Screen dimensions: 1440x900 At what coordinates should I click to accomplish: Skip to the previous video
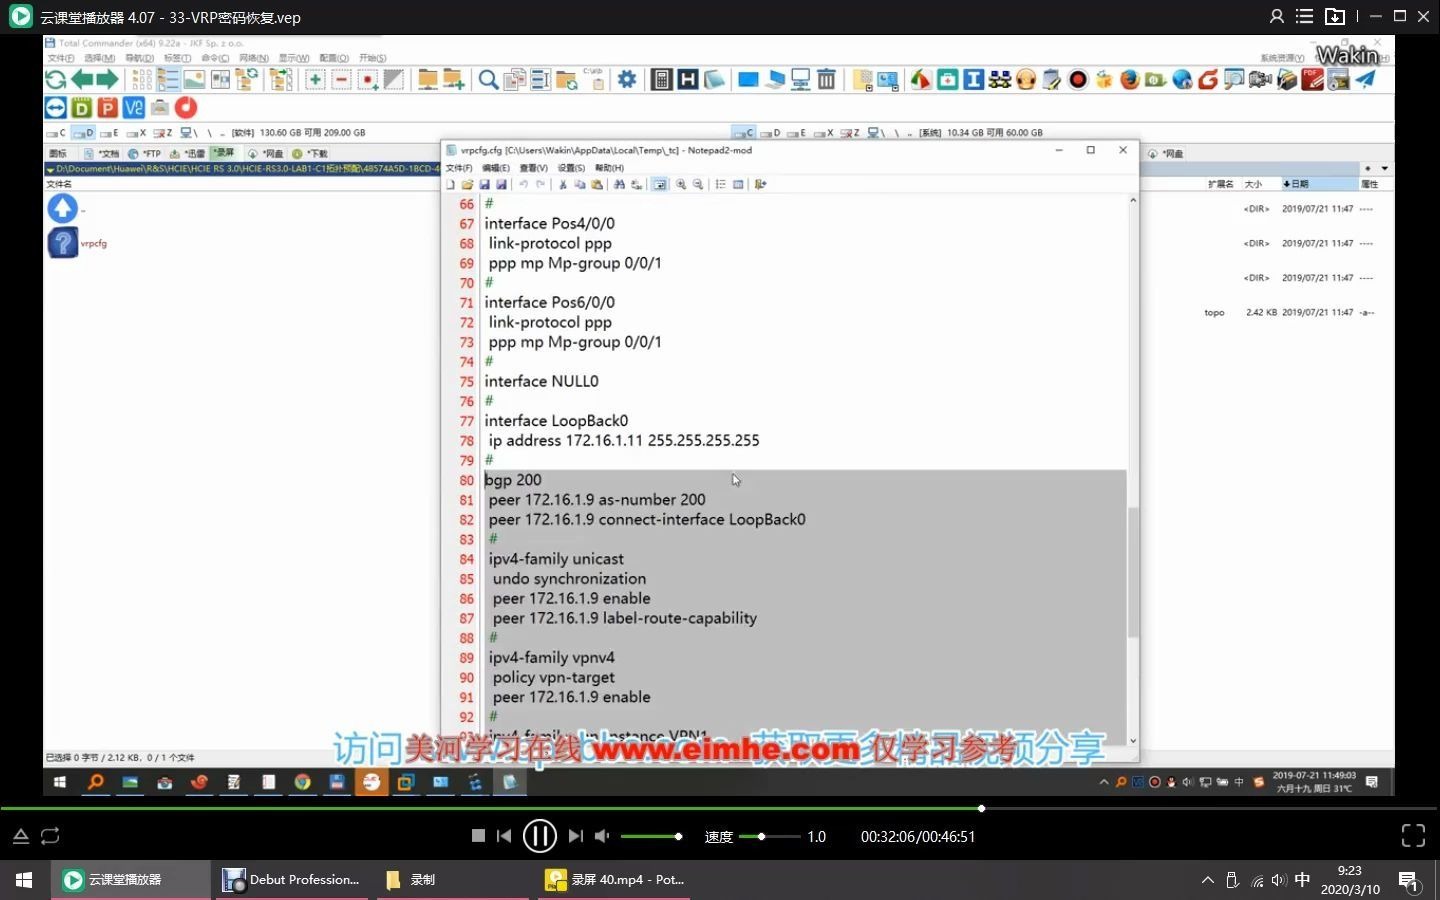point(504,836)
